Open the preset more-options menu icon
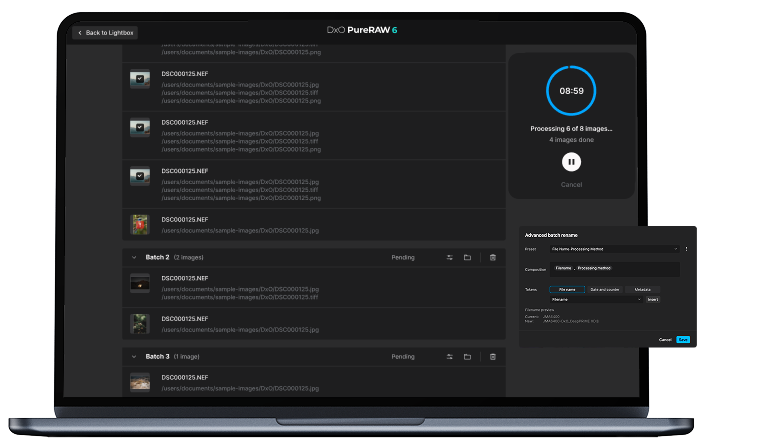773x438 pixels. pyautogui.click(x=686, y=248)
